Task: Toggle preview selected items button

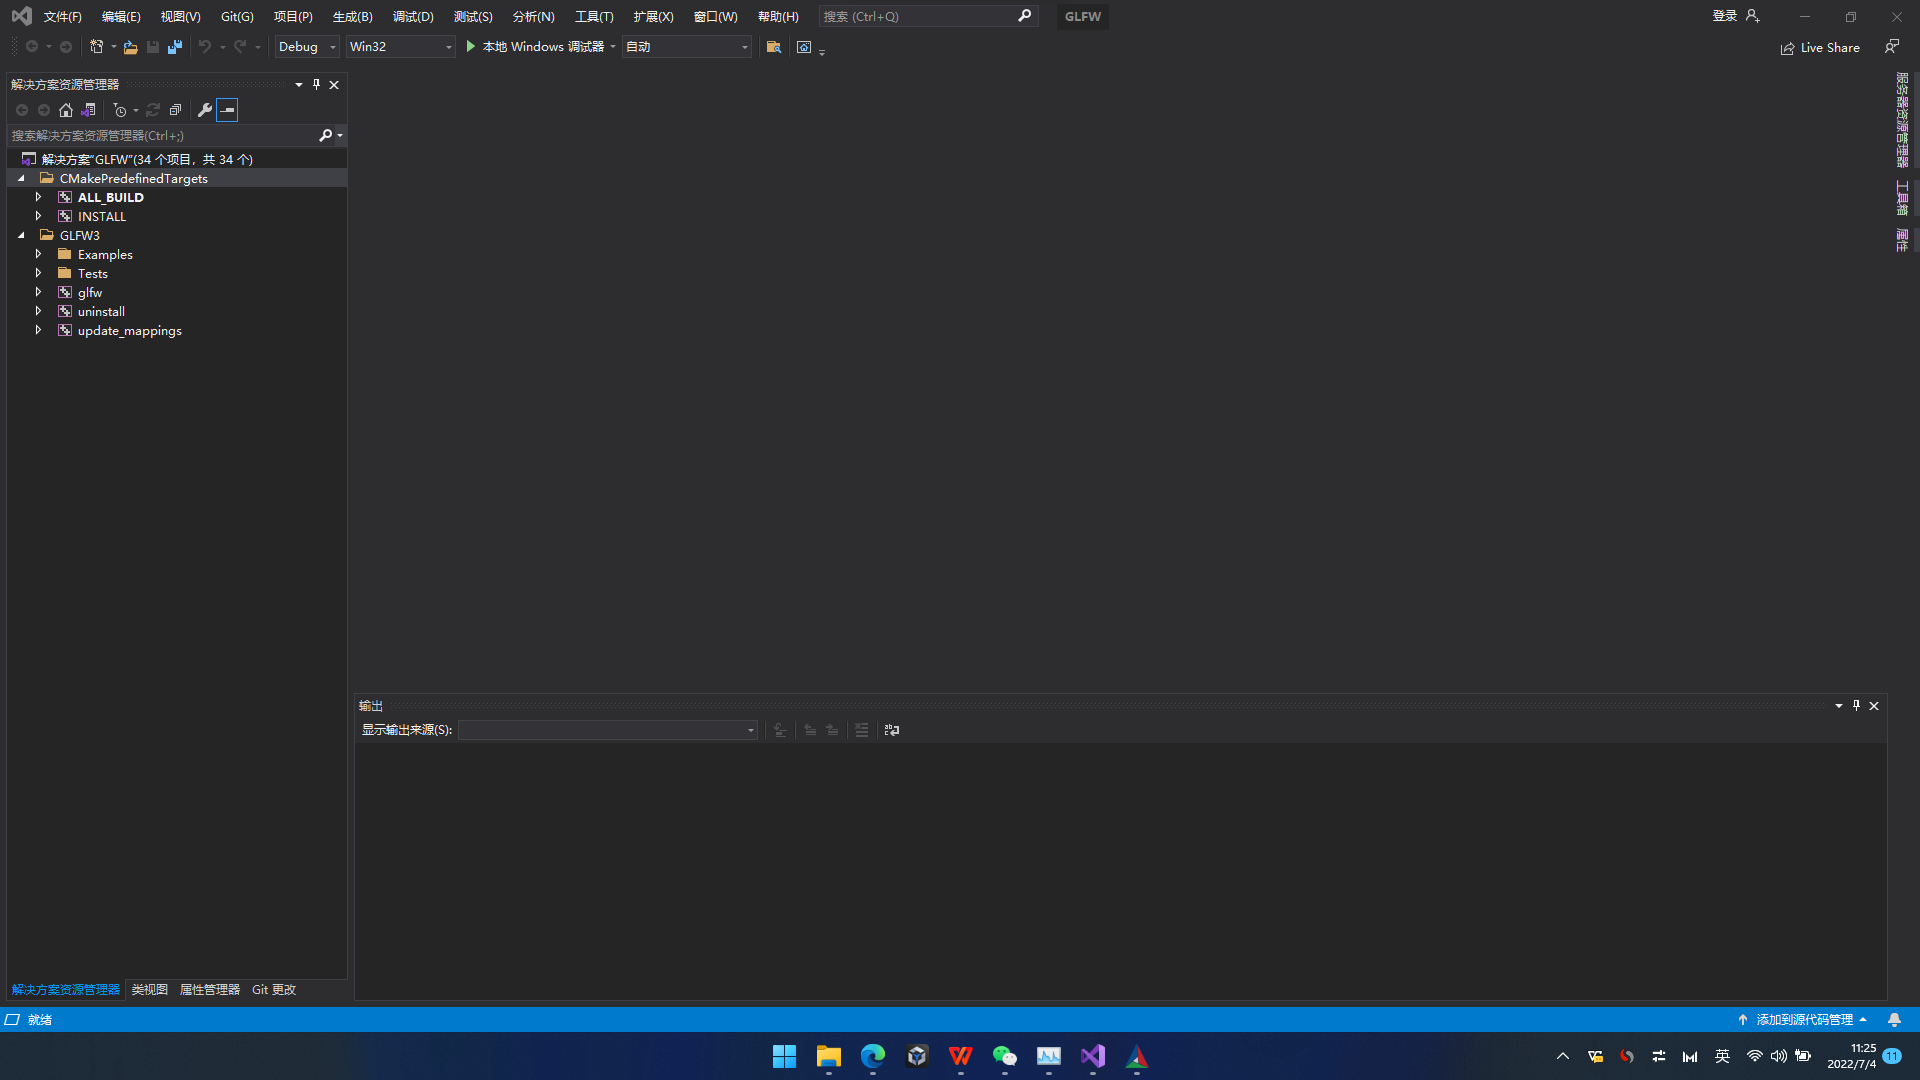Action: [227, 110]
